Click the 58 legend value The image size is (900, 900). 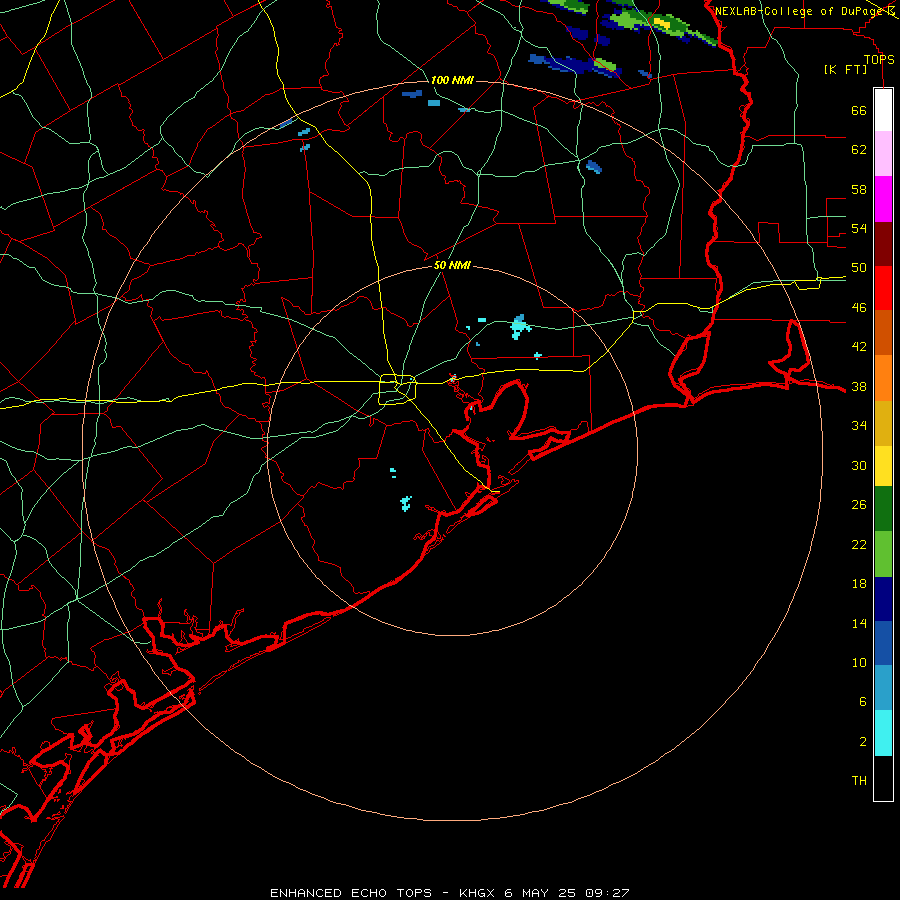[x=859, y=189]
